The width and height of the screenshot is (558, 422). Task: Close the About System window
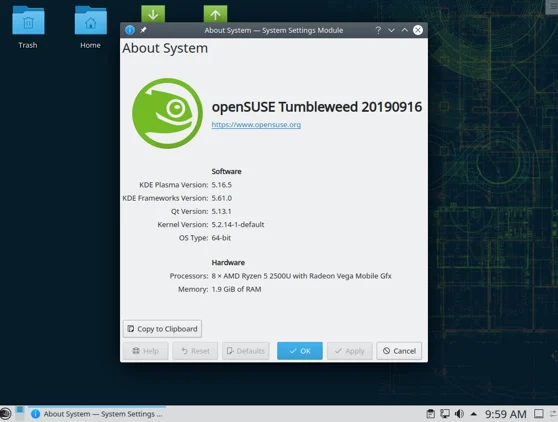(418, 30)
